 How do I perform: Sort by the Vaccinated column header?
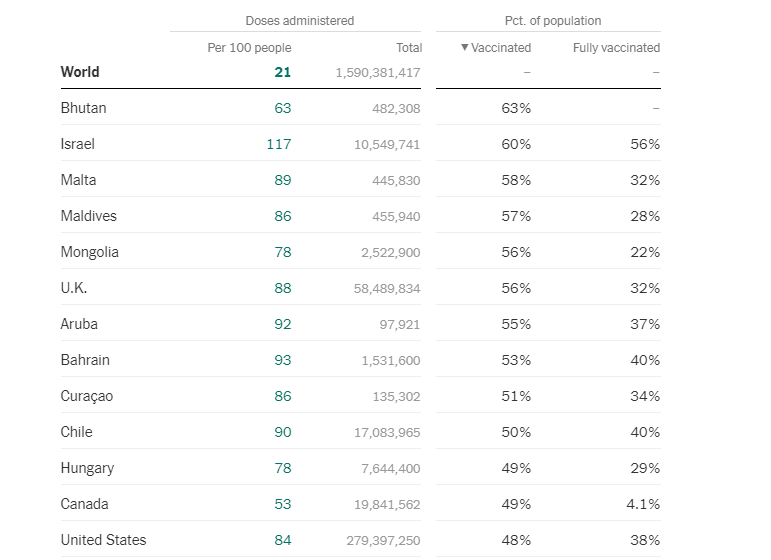pos(496,48)
